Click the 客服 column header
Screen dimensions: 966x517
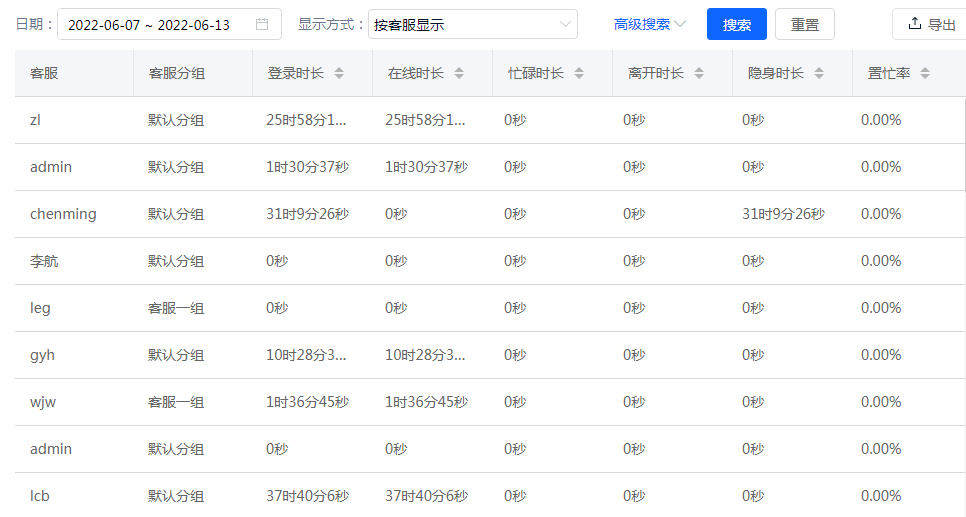44,73
